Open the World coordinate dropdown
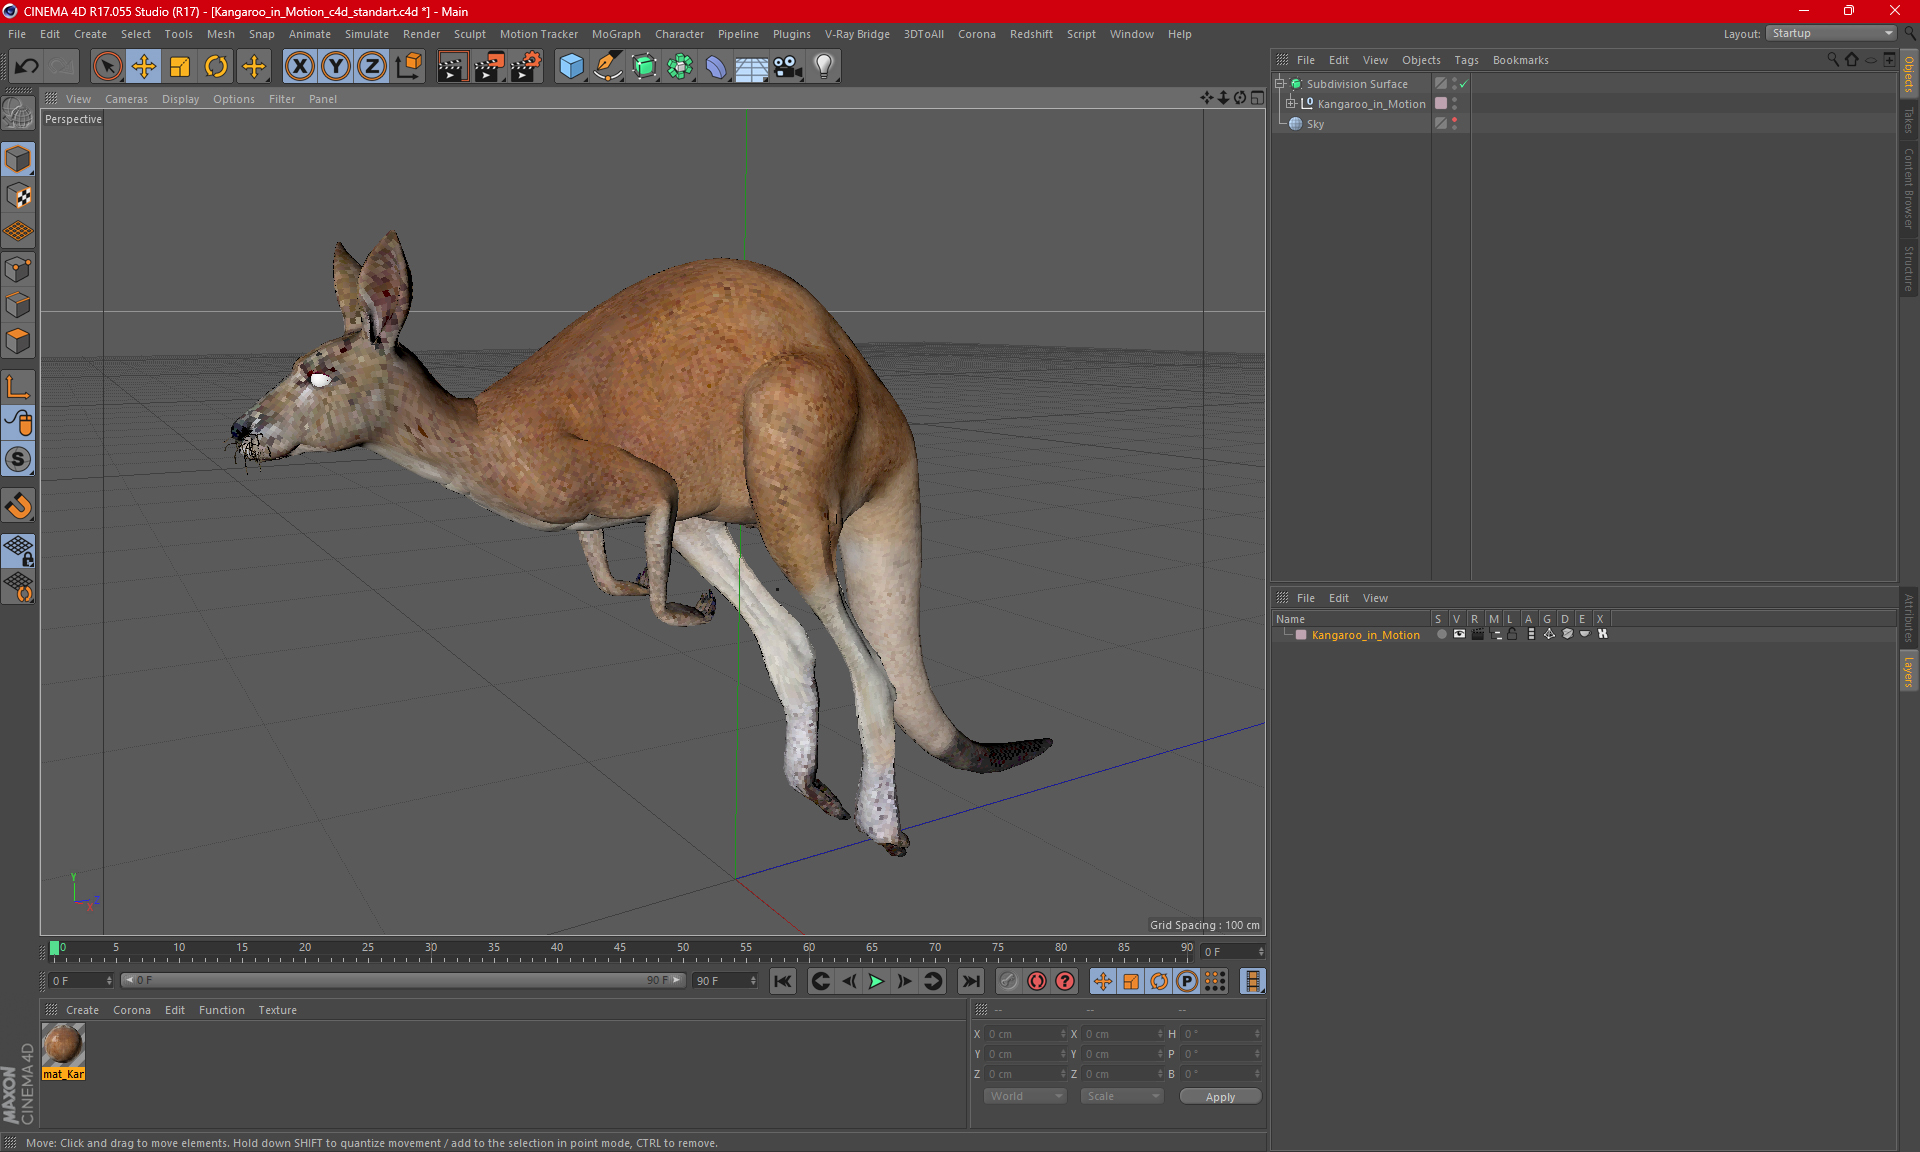The width and height of the screenshot is (1920, 1152). (x=1025, y=1096)
